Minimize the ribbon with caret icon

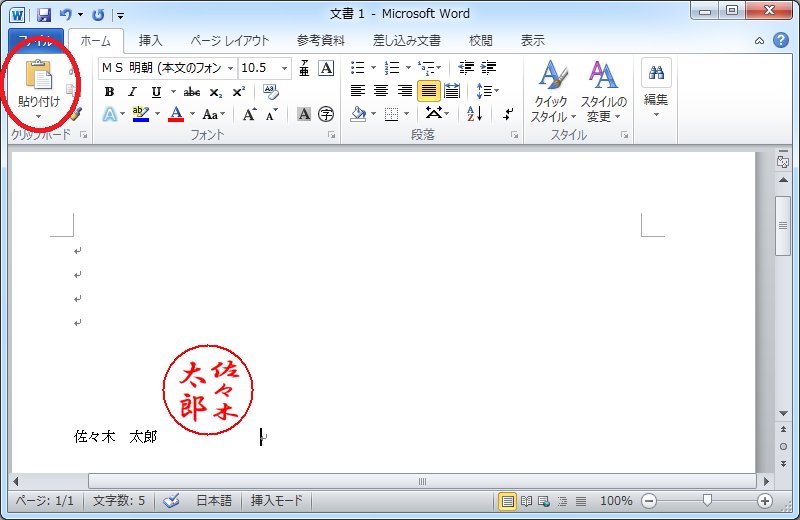pyautogui.click(x=759, y=41)
